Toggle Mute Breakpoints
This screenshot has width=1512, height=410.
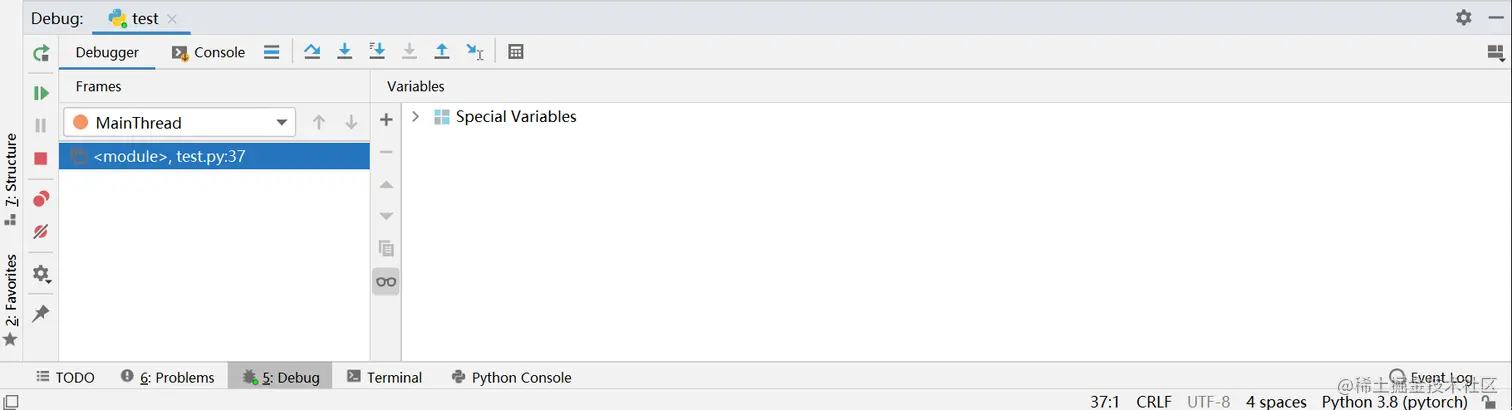tap(41, 231)
